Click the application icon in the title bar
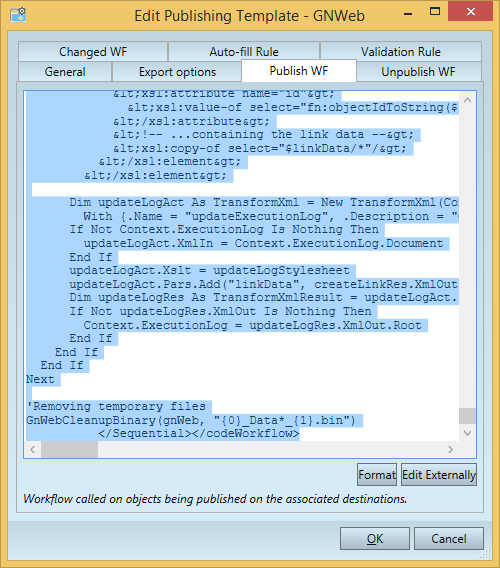 [18, 15]
